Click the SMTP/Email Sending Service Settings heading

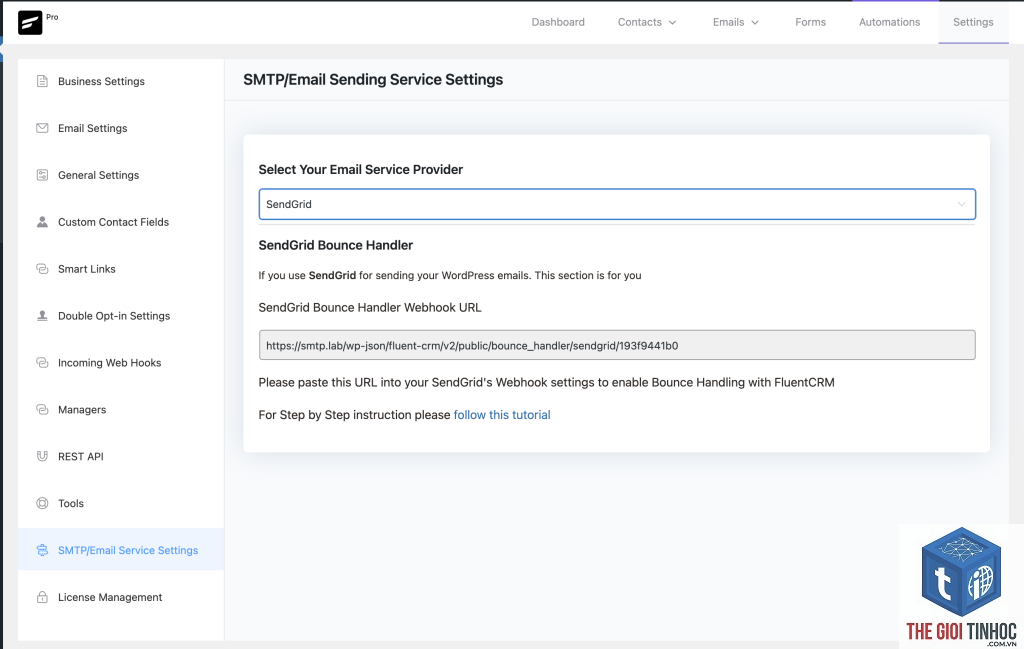click(x=373, y=80)
